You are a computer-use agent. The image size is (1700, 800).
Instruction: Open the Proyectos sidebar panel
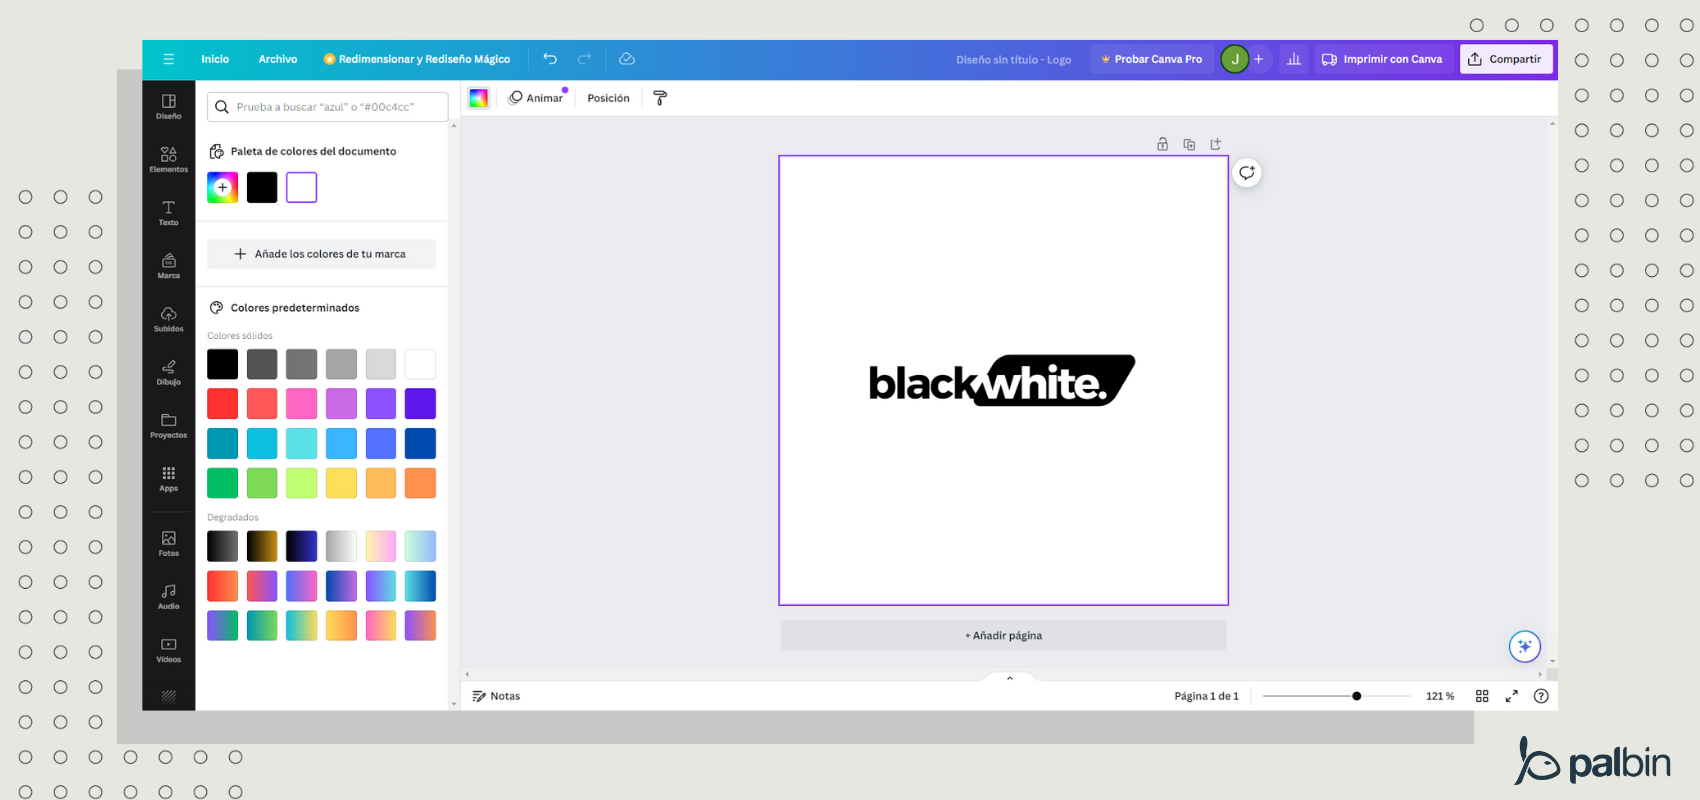pyautogui.click(x=168, y=425)
